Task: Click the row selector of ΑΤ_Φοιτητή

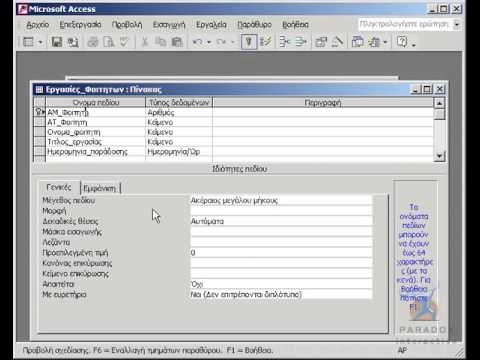Action: (40, 122)
